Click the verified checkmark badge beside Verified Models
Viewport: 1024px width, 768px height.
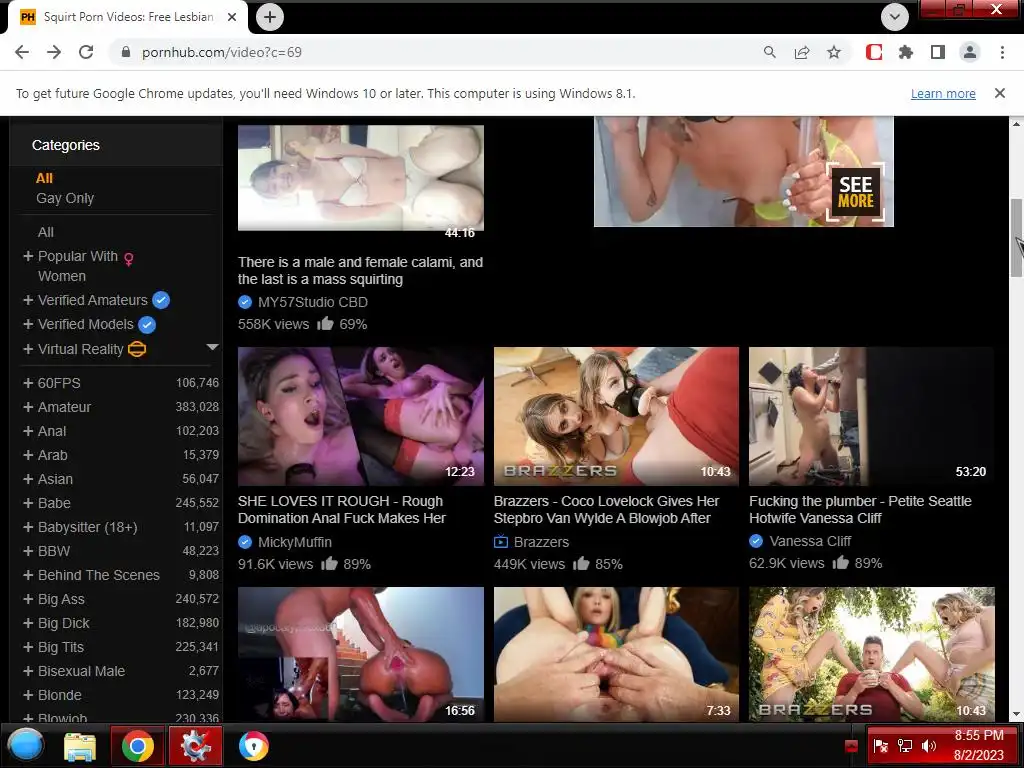click(147, 325)
